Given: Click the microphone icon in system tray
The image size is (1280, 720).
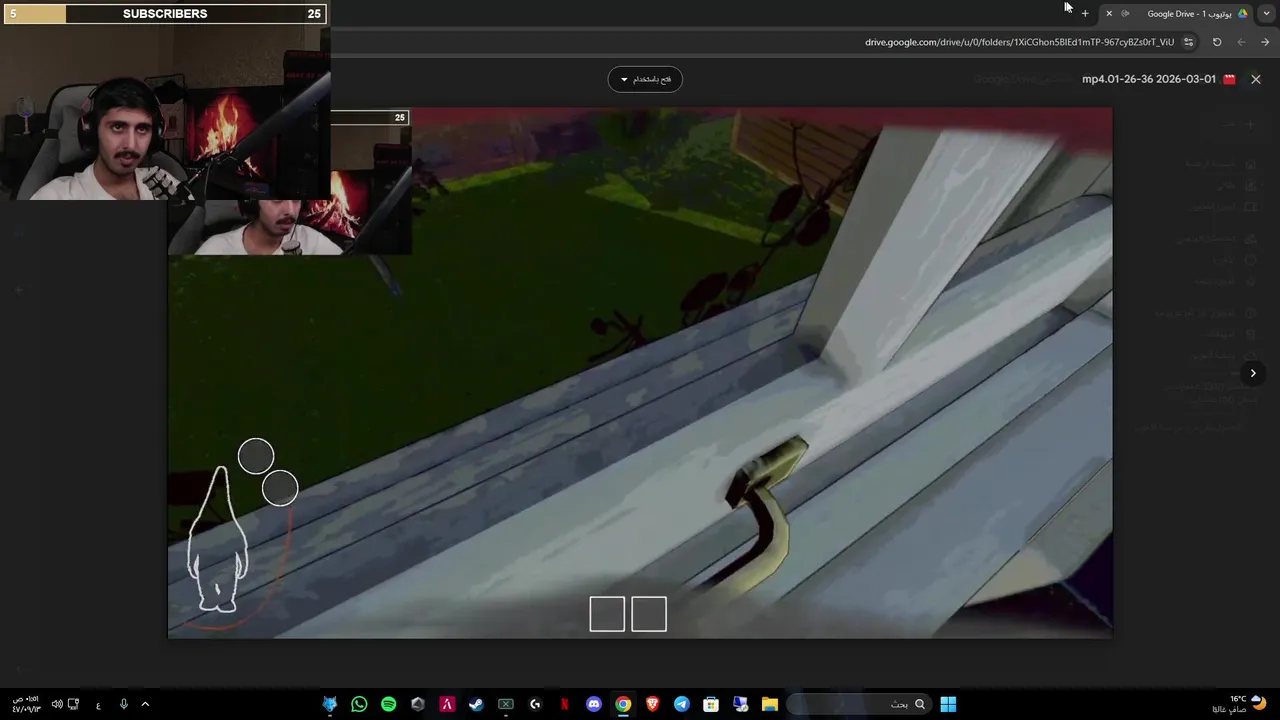Looking at the screenshot, I should click(x=123, y=704).
